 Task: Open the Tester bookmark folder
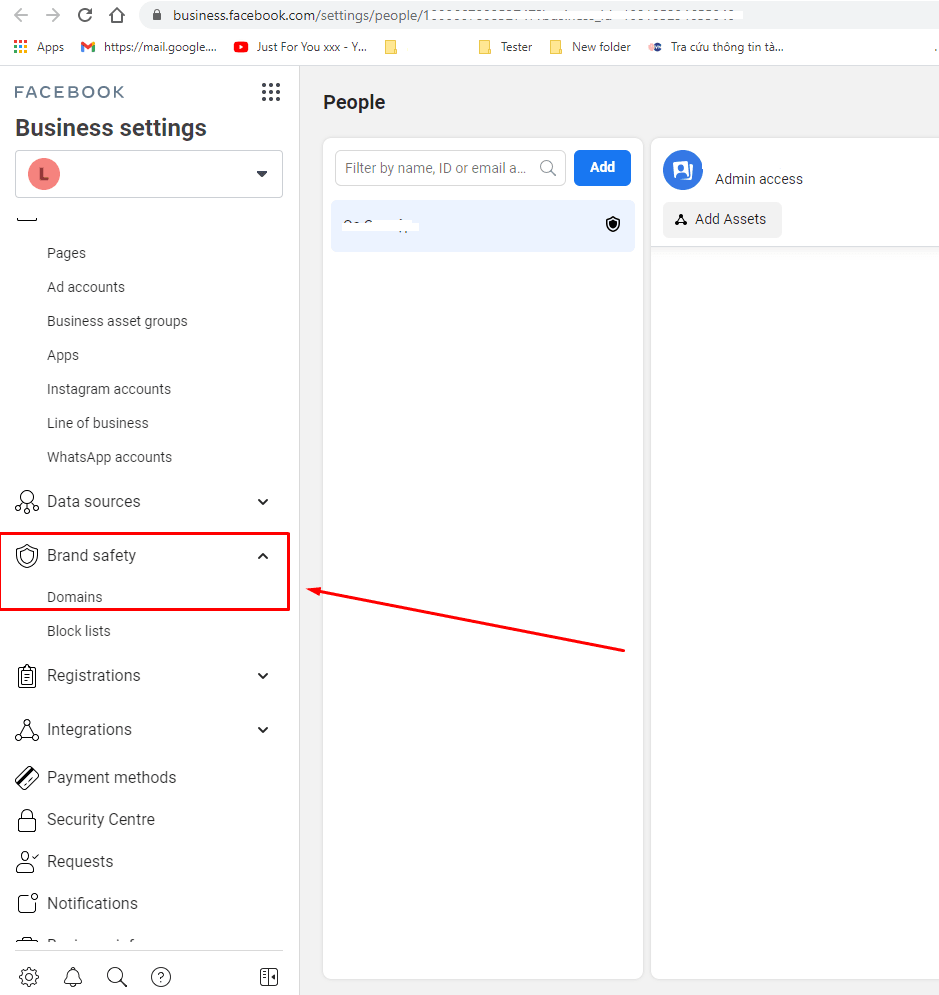point(506,47)
